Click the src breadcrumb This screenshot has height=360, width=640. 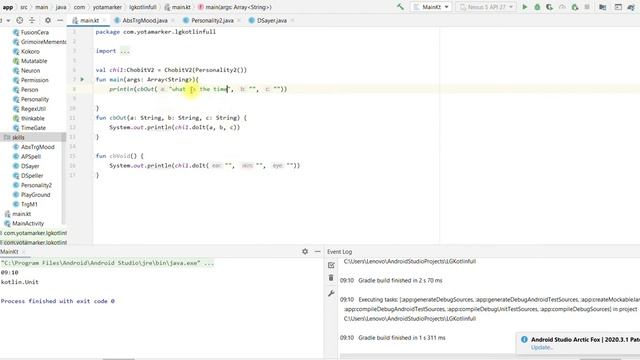tap(24, 7)
